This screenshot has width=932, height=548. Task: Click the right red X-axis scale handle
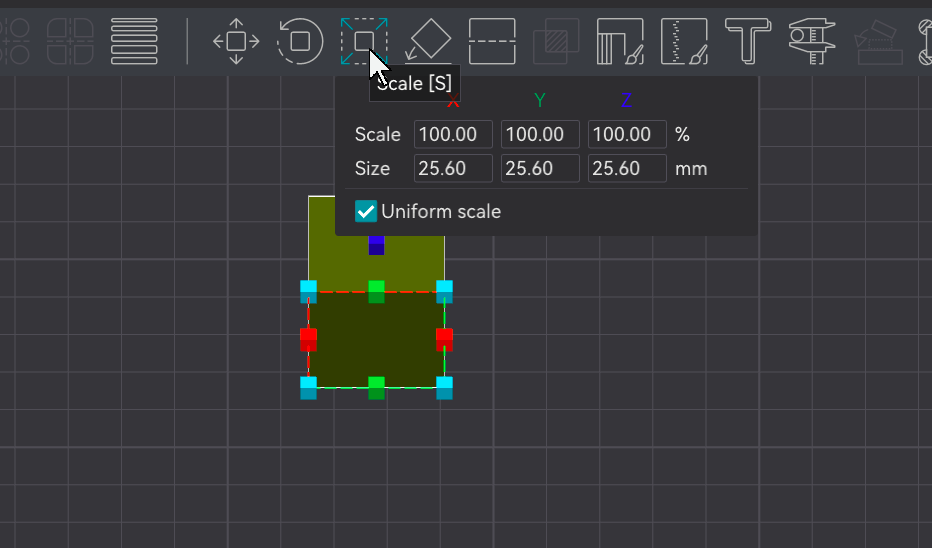[x=444, y=339]
